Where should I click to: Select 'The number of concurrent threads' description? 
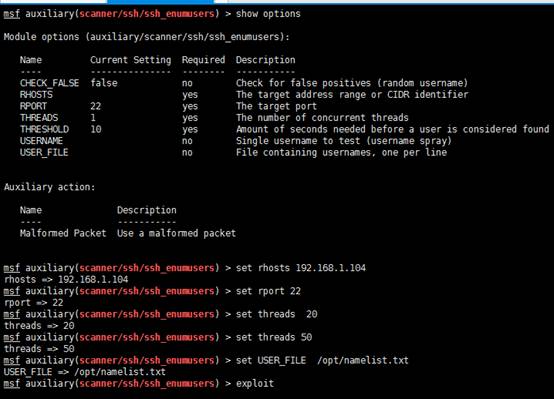point(322,118)
